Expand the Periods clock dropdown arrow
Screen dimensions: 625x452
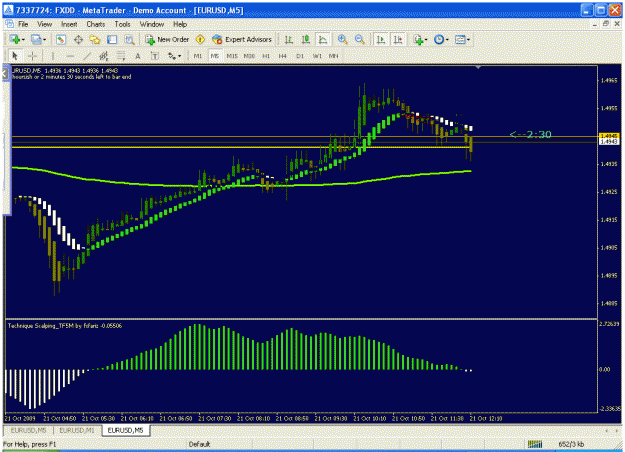pyautogui.click(x=447, y=39)
